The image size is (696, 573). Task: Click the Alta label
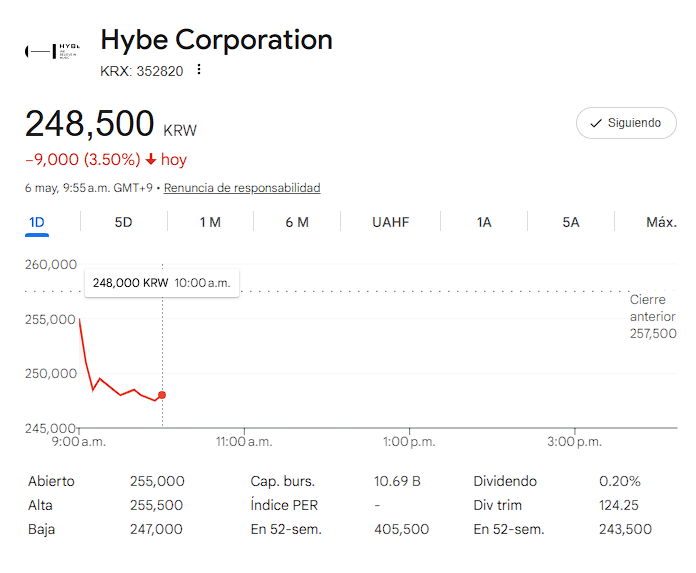[40, 505]
